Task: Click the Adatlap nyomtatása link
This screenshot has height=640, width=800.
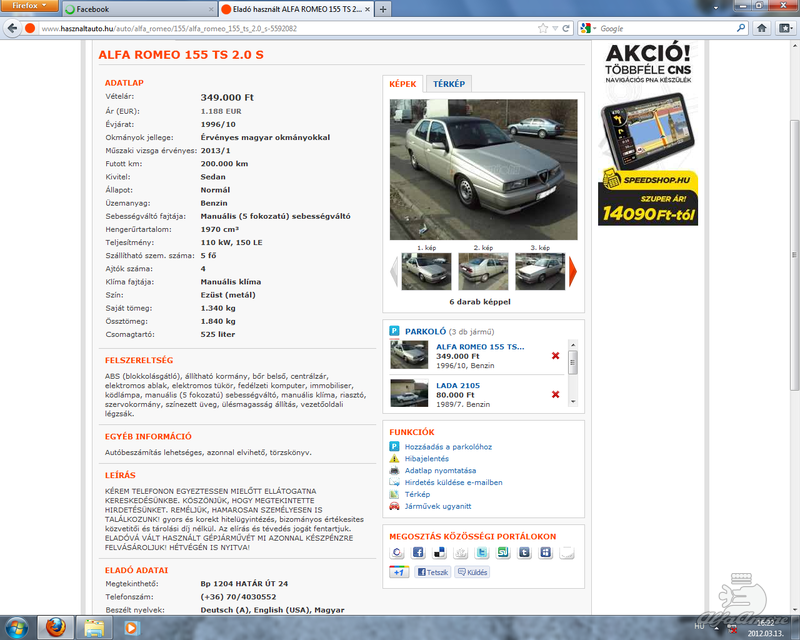Action: pyautogui.click(x=440, y=470)
